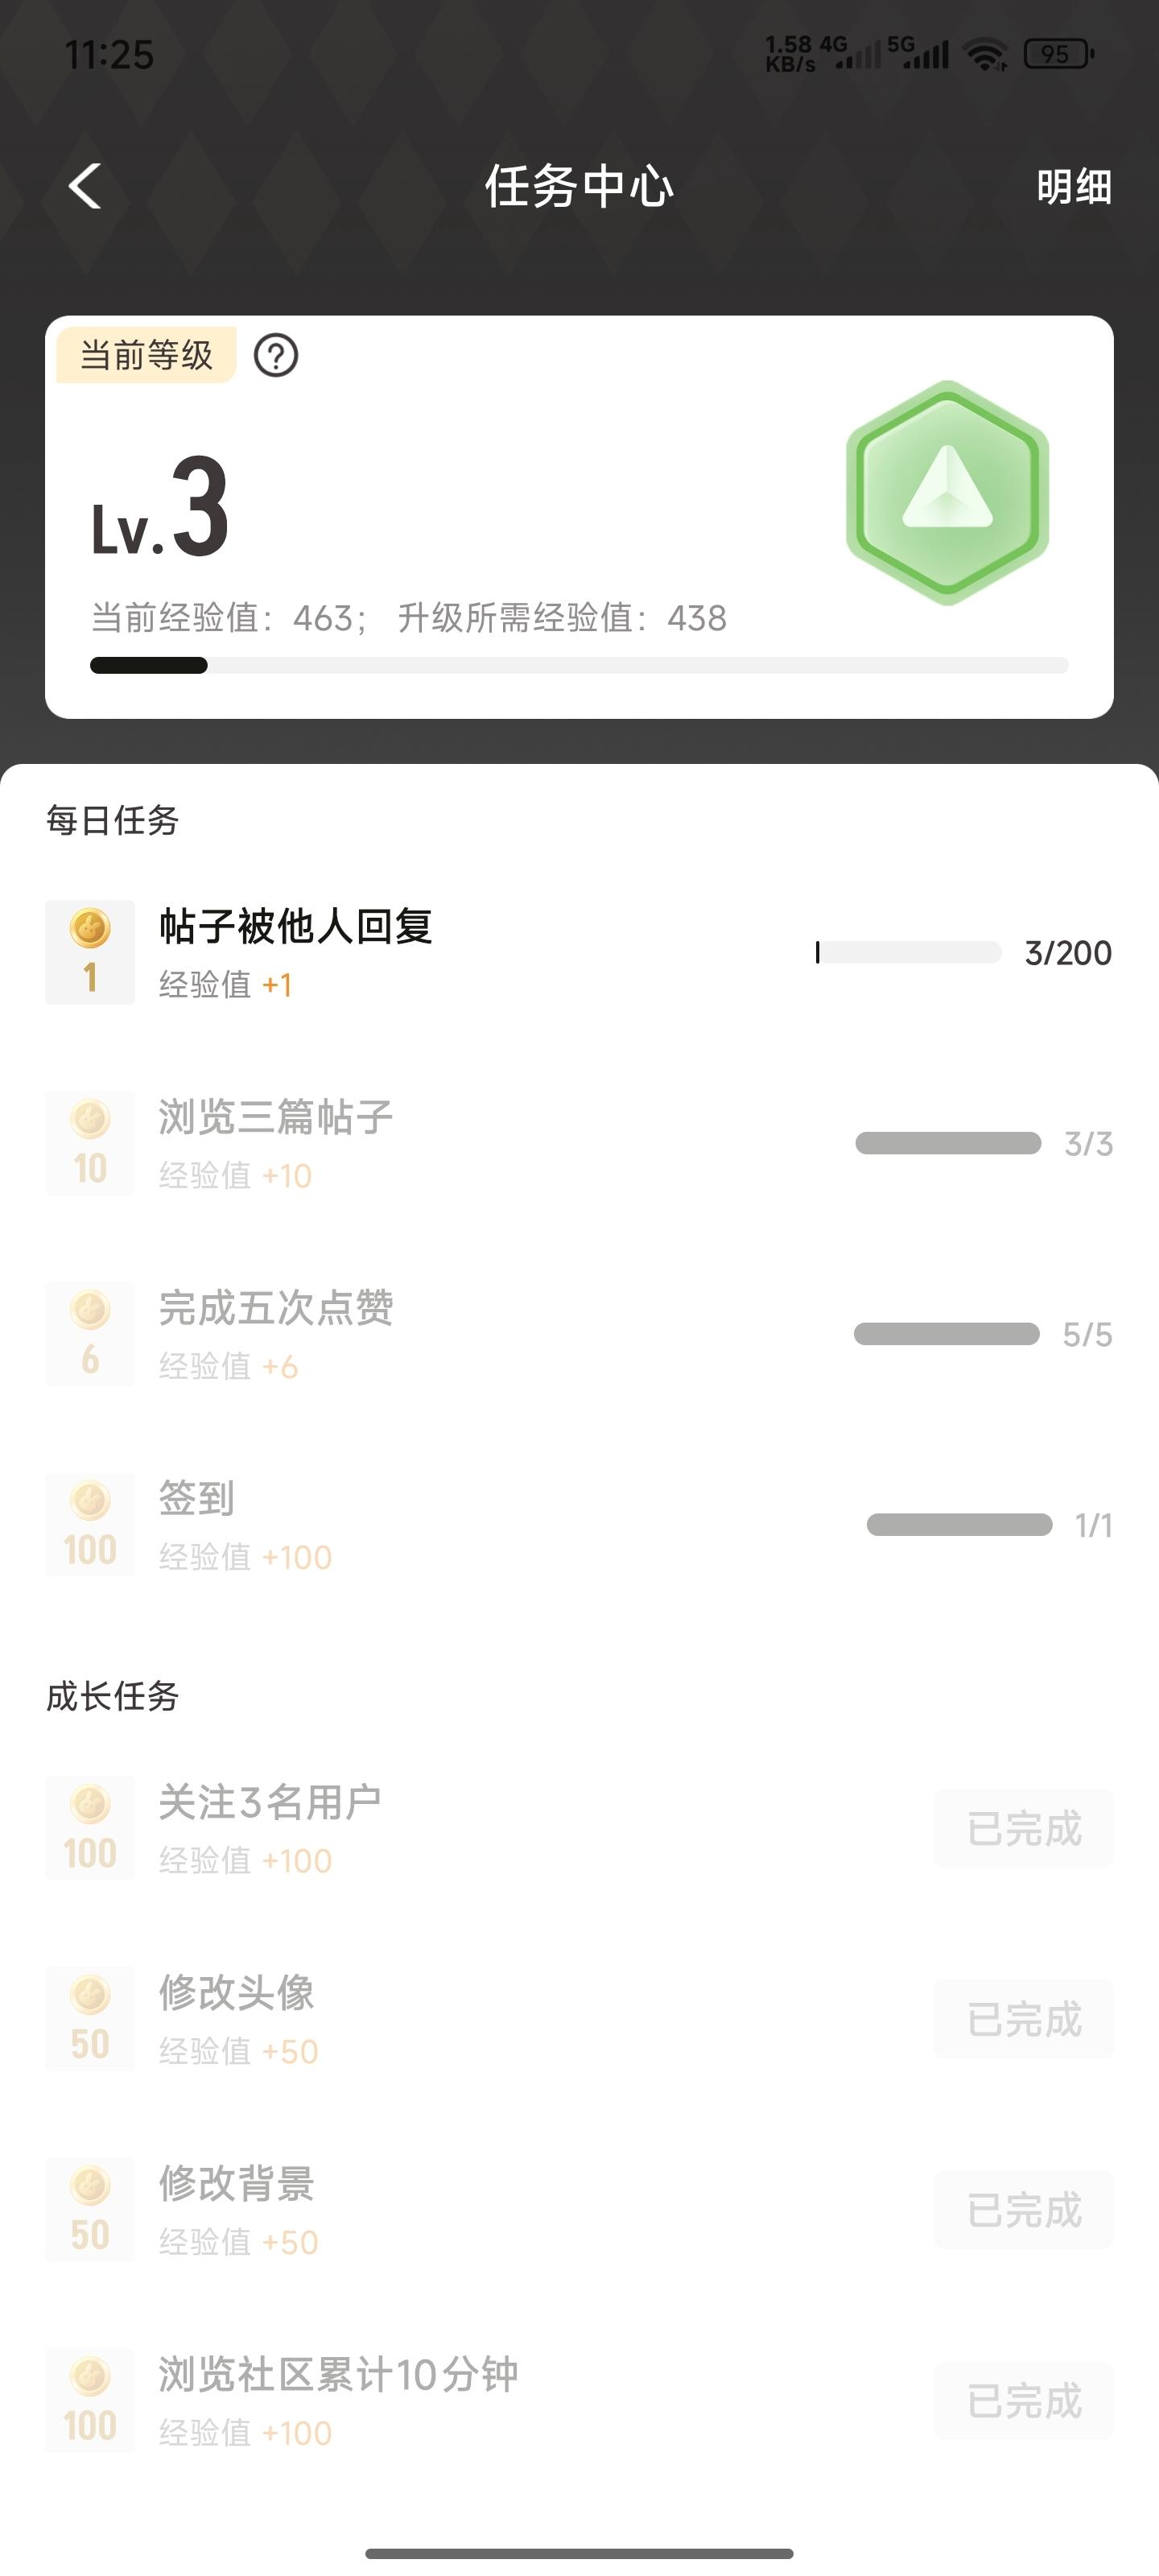Tap the 5/5 likes progress bar

point(946,1334)
